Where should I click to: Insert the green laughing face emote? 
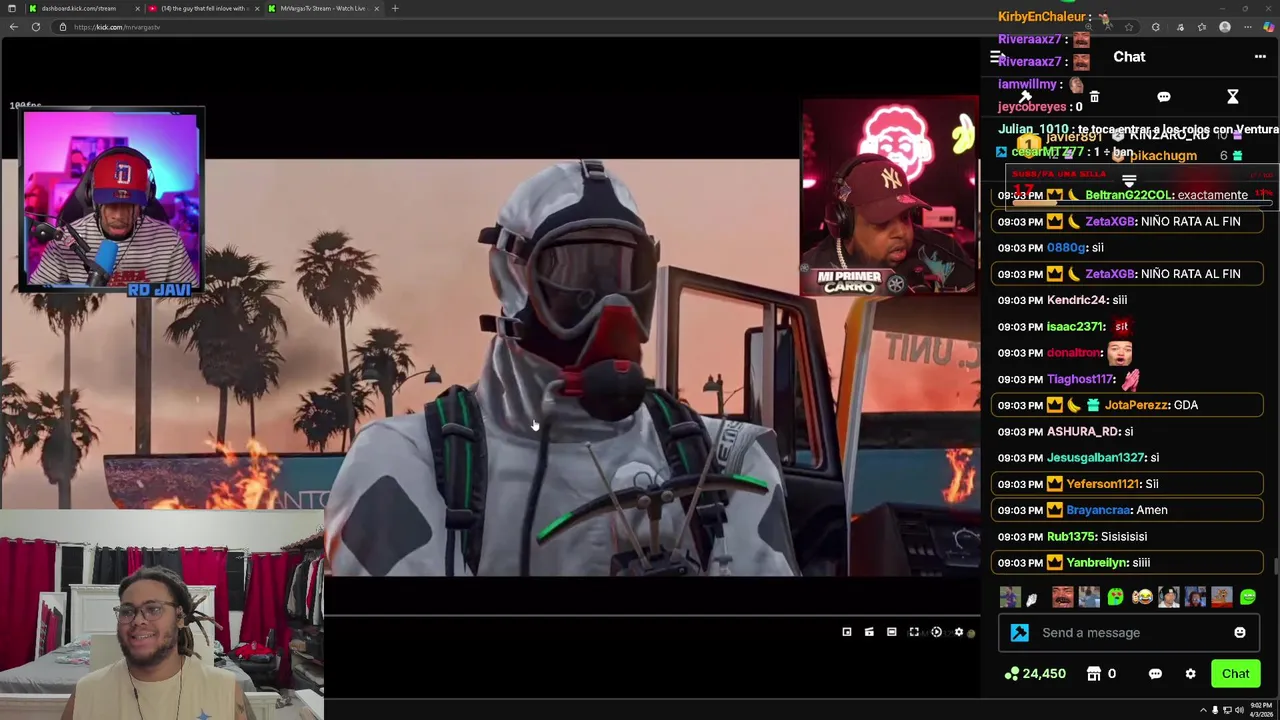pyautogui.click(x=1248, y=597)
